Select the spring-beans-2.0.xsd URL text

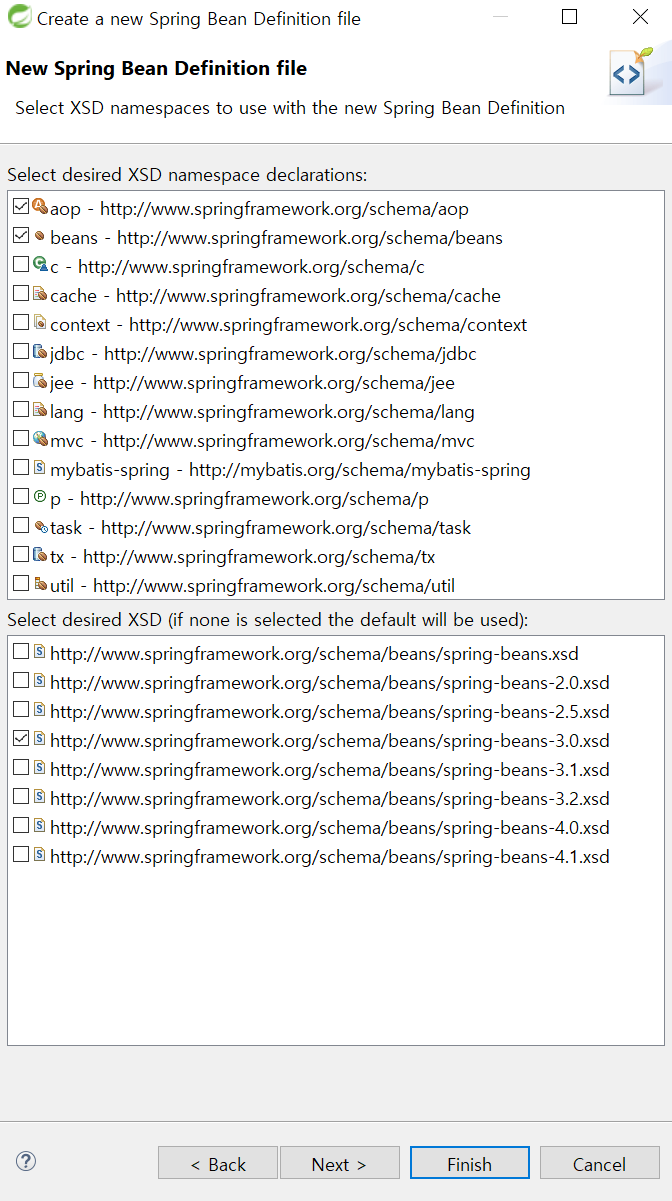point(330,683)
